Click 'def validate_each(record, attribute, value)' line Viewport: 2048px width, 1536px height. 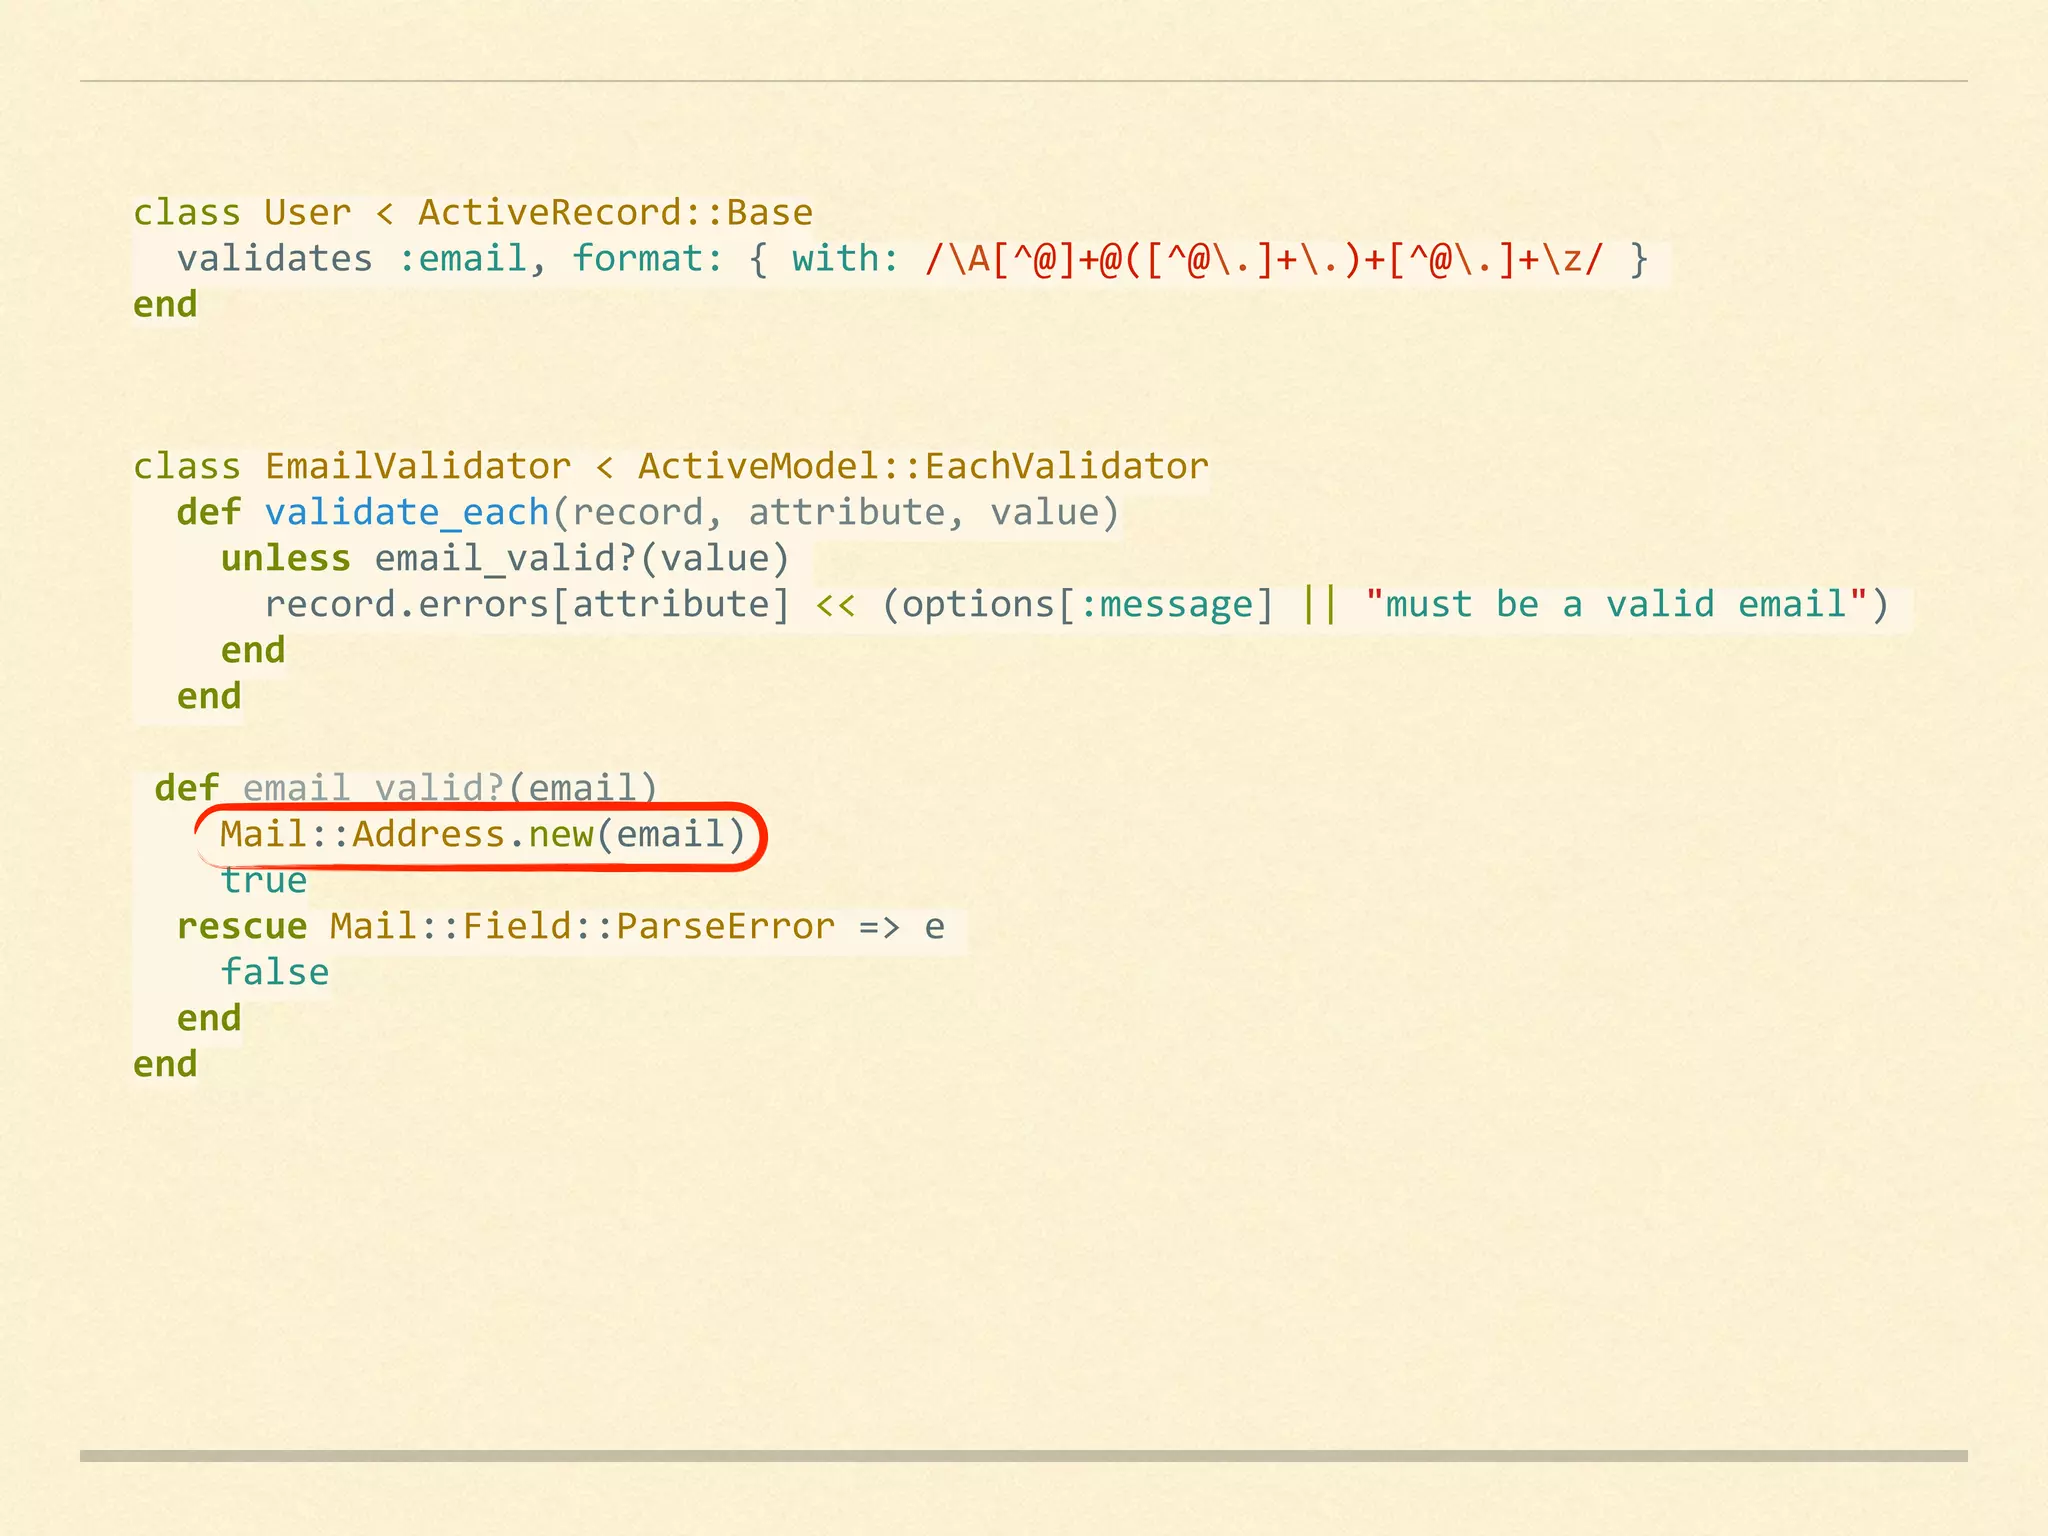pyautogui.click(x=648, y=513)
